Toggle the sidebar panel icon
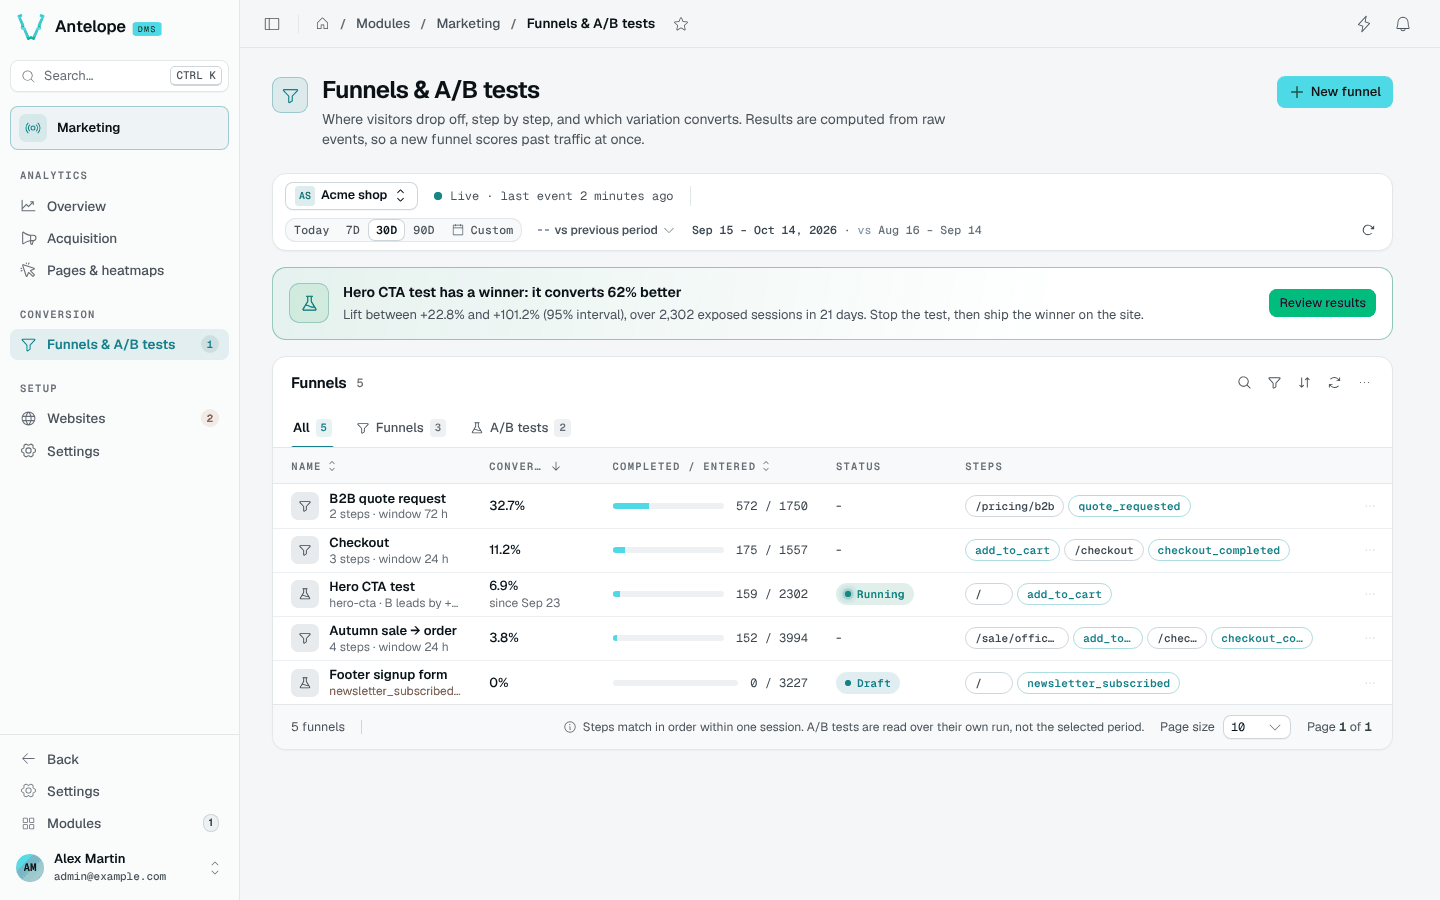1440x900 pixels. click(x=272, y=24)
